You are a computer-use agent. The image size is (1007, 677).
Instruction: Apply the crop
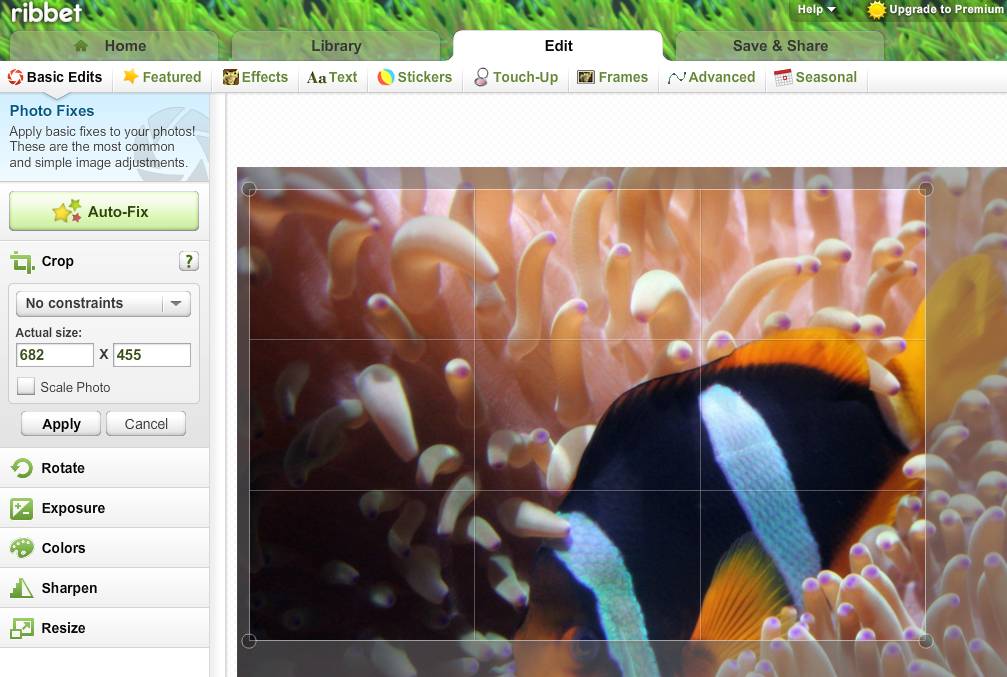click(61, 424)
